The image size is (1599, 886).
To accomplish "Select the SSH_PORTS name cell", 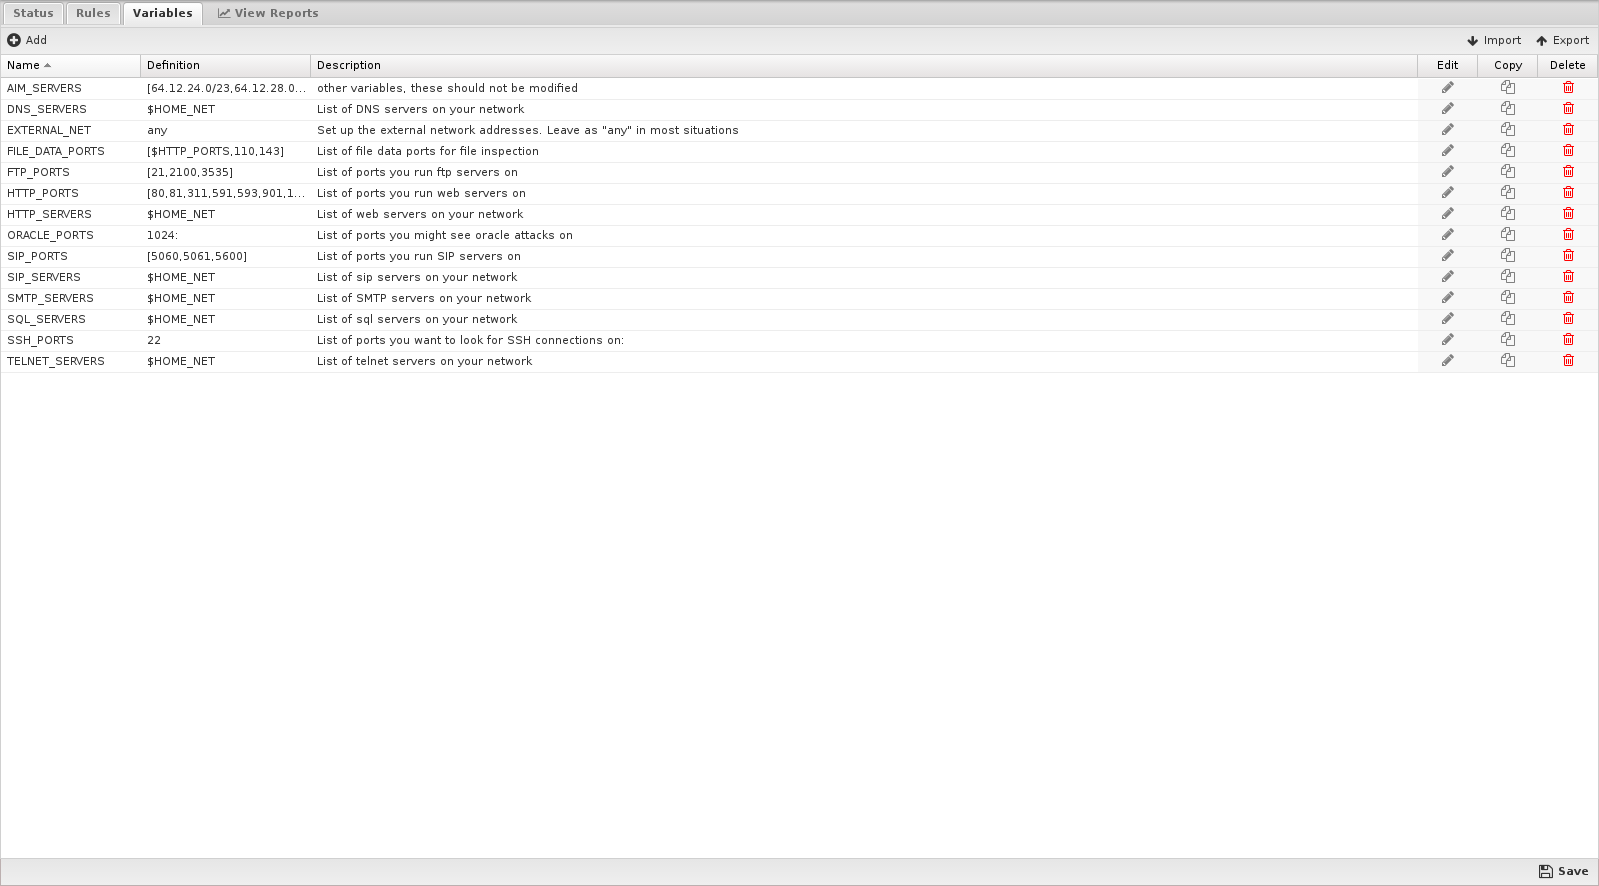I will click(70, 340).
